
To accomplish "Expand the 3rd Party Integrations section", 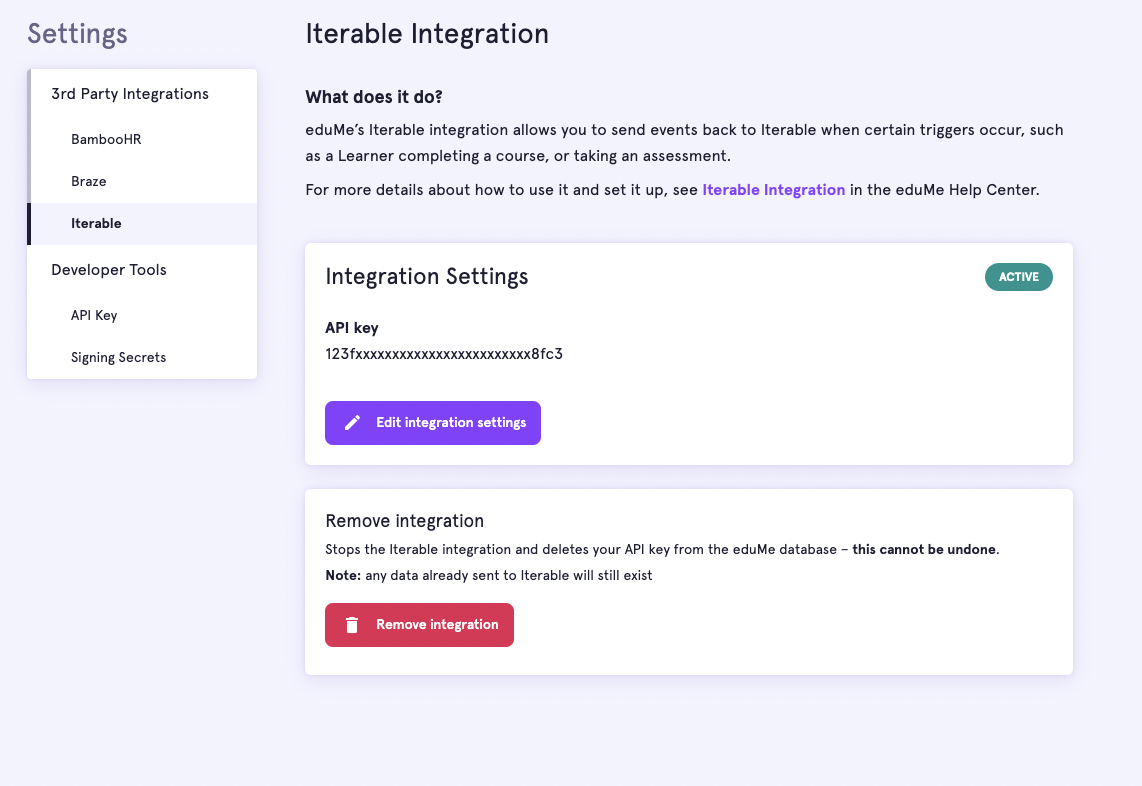I will (x=129, y=93).
